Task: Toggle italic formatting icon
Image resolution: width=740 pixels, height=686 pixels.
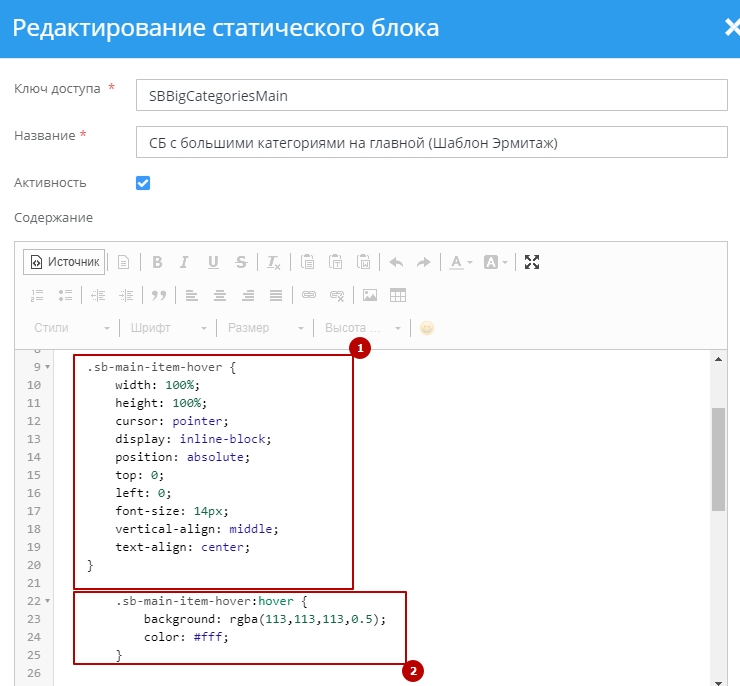Action: click(x=184, y=262)
